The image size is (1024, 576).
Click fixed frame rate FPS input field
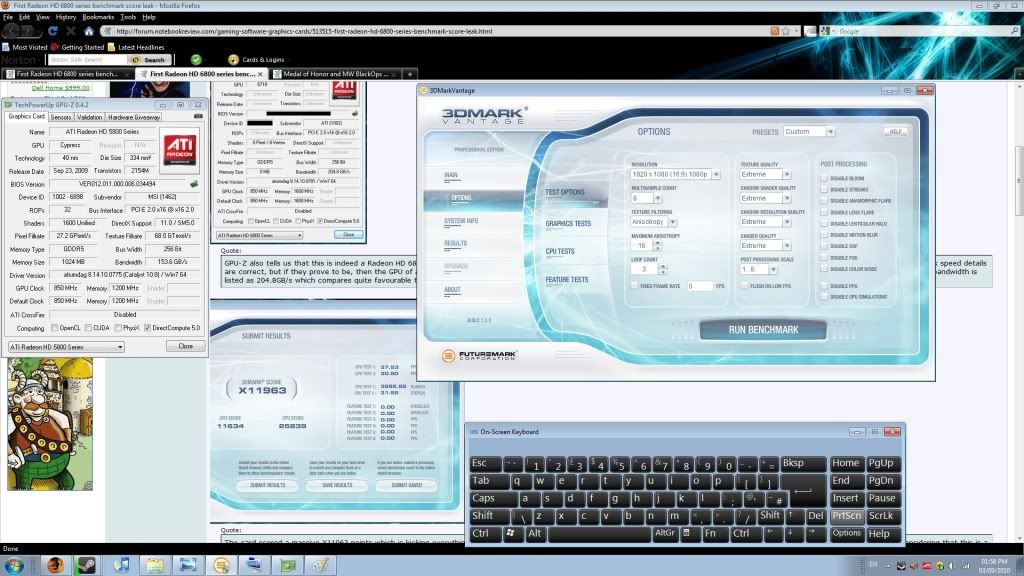[x=699, y=286]
